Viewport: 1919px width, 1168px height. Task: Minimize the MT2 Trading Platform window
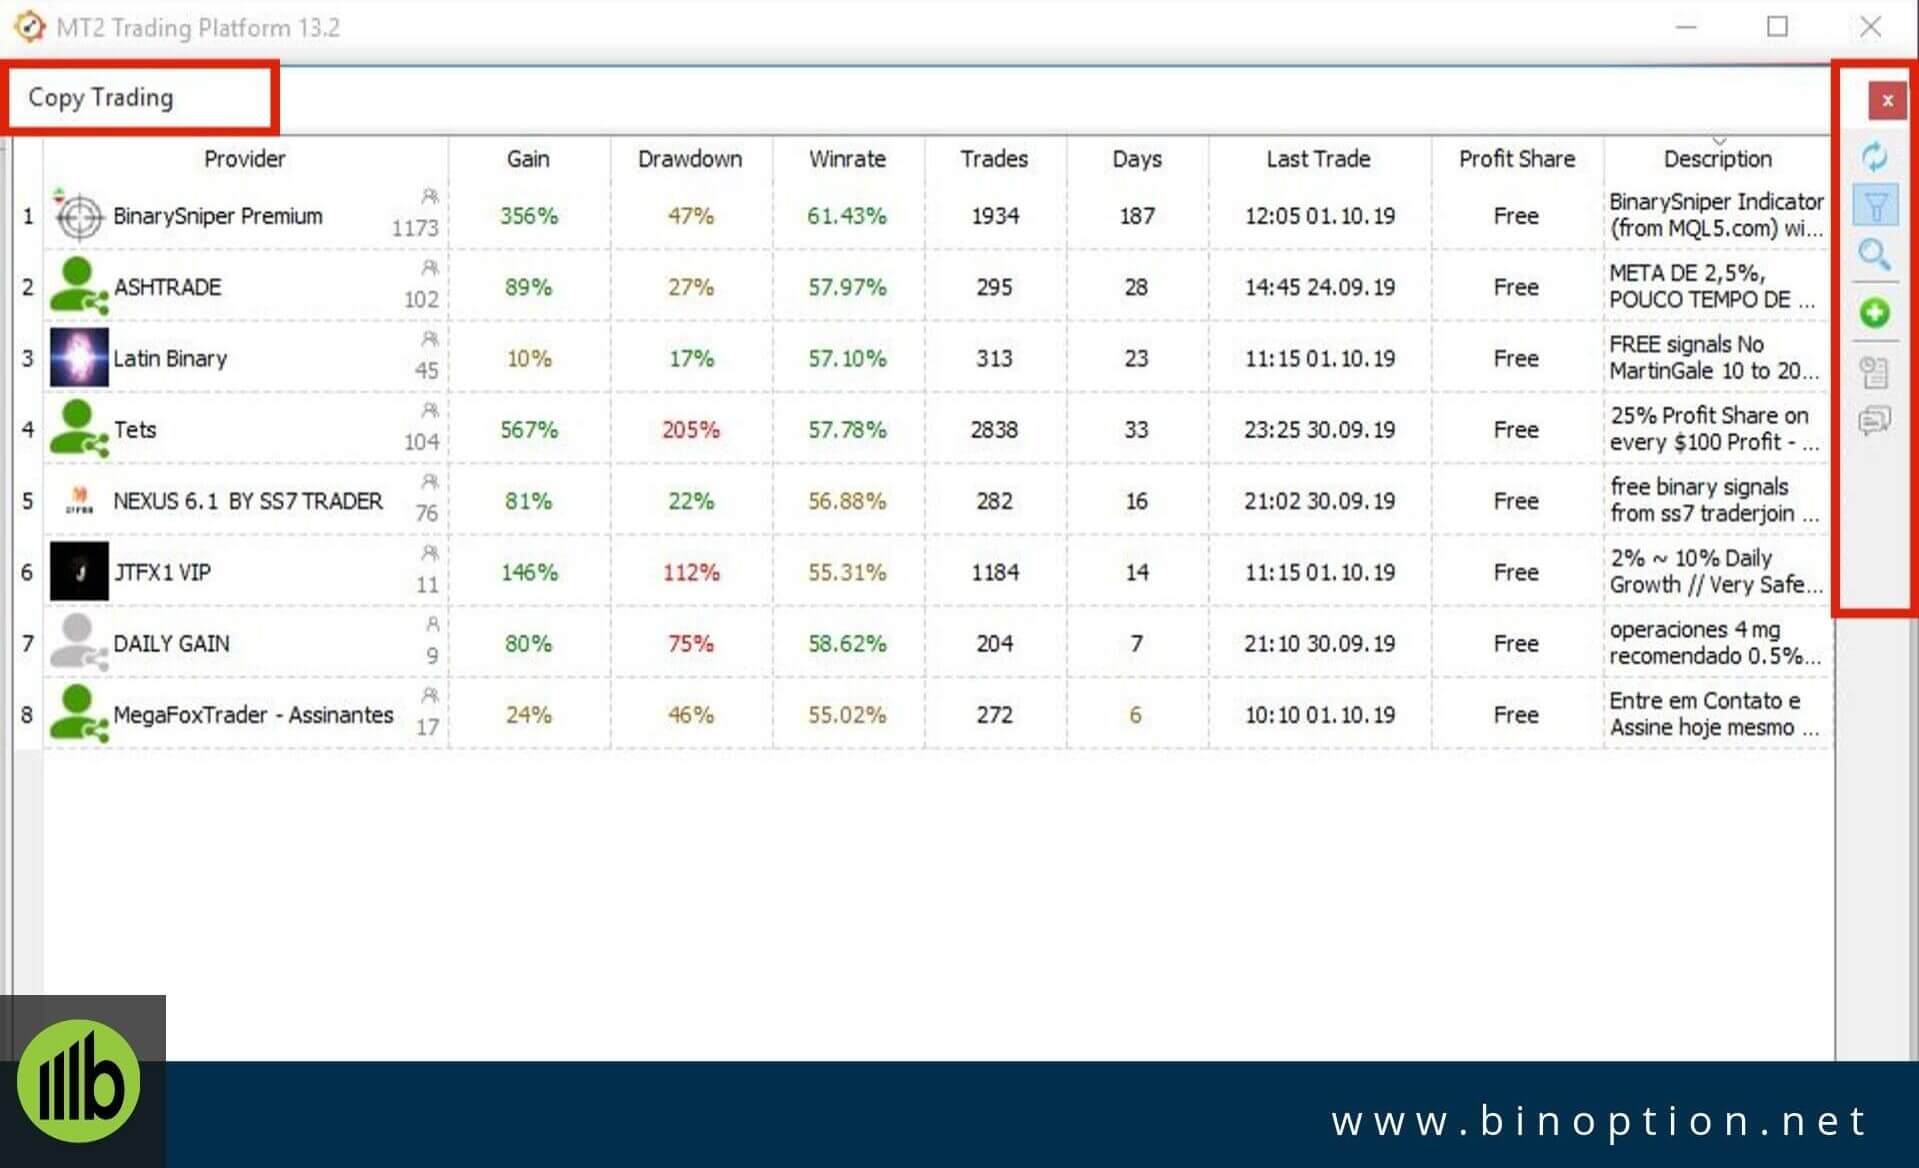[1686, 27]
